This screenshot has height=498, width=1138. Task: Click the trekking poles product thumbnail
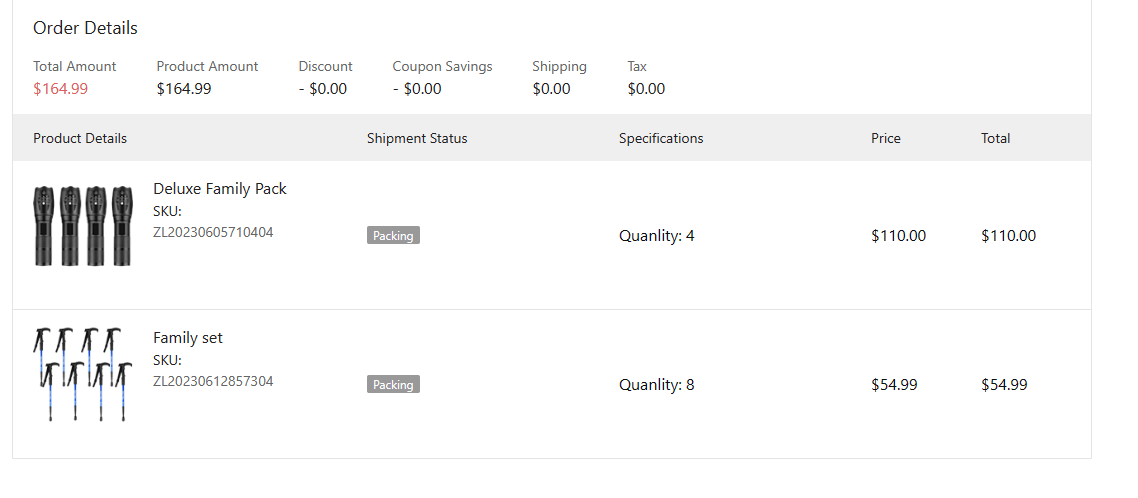(x=83, y=374)
